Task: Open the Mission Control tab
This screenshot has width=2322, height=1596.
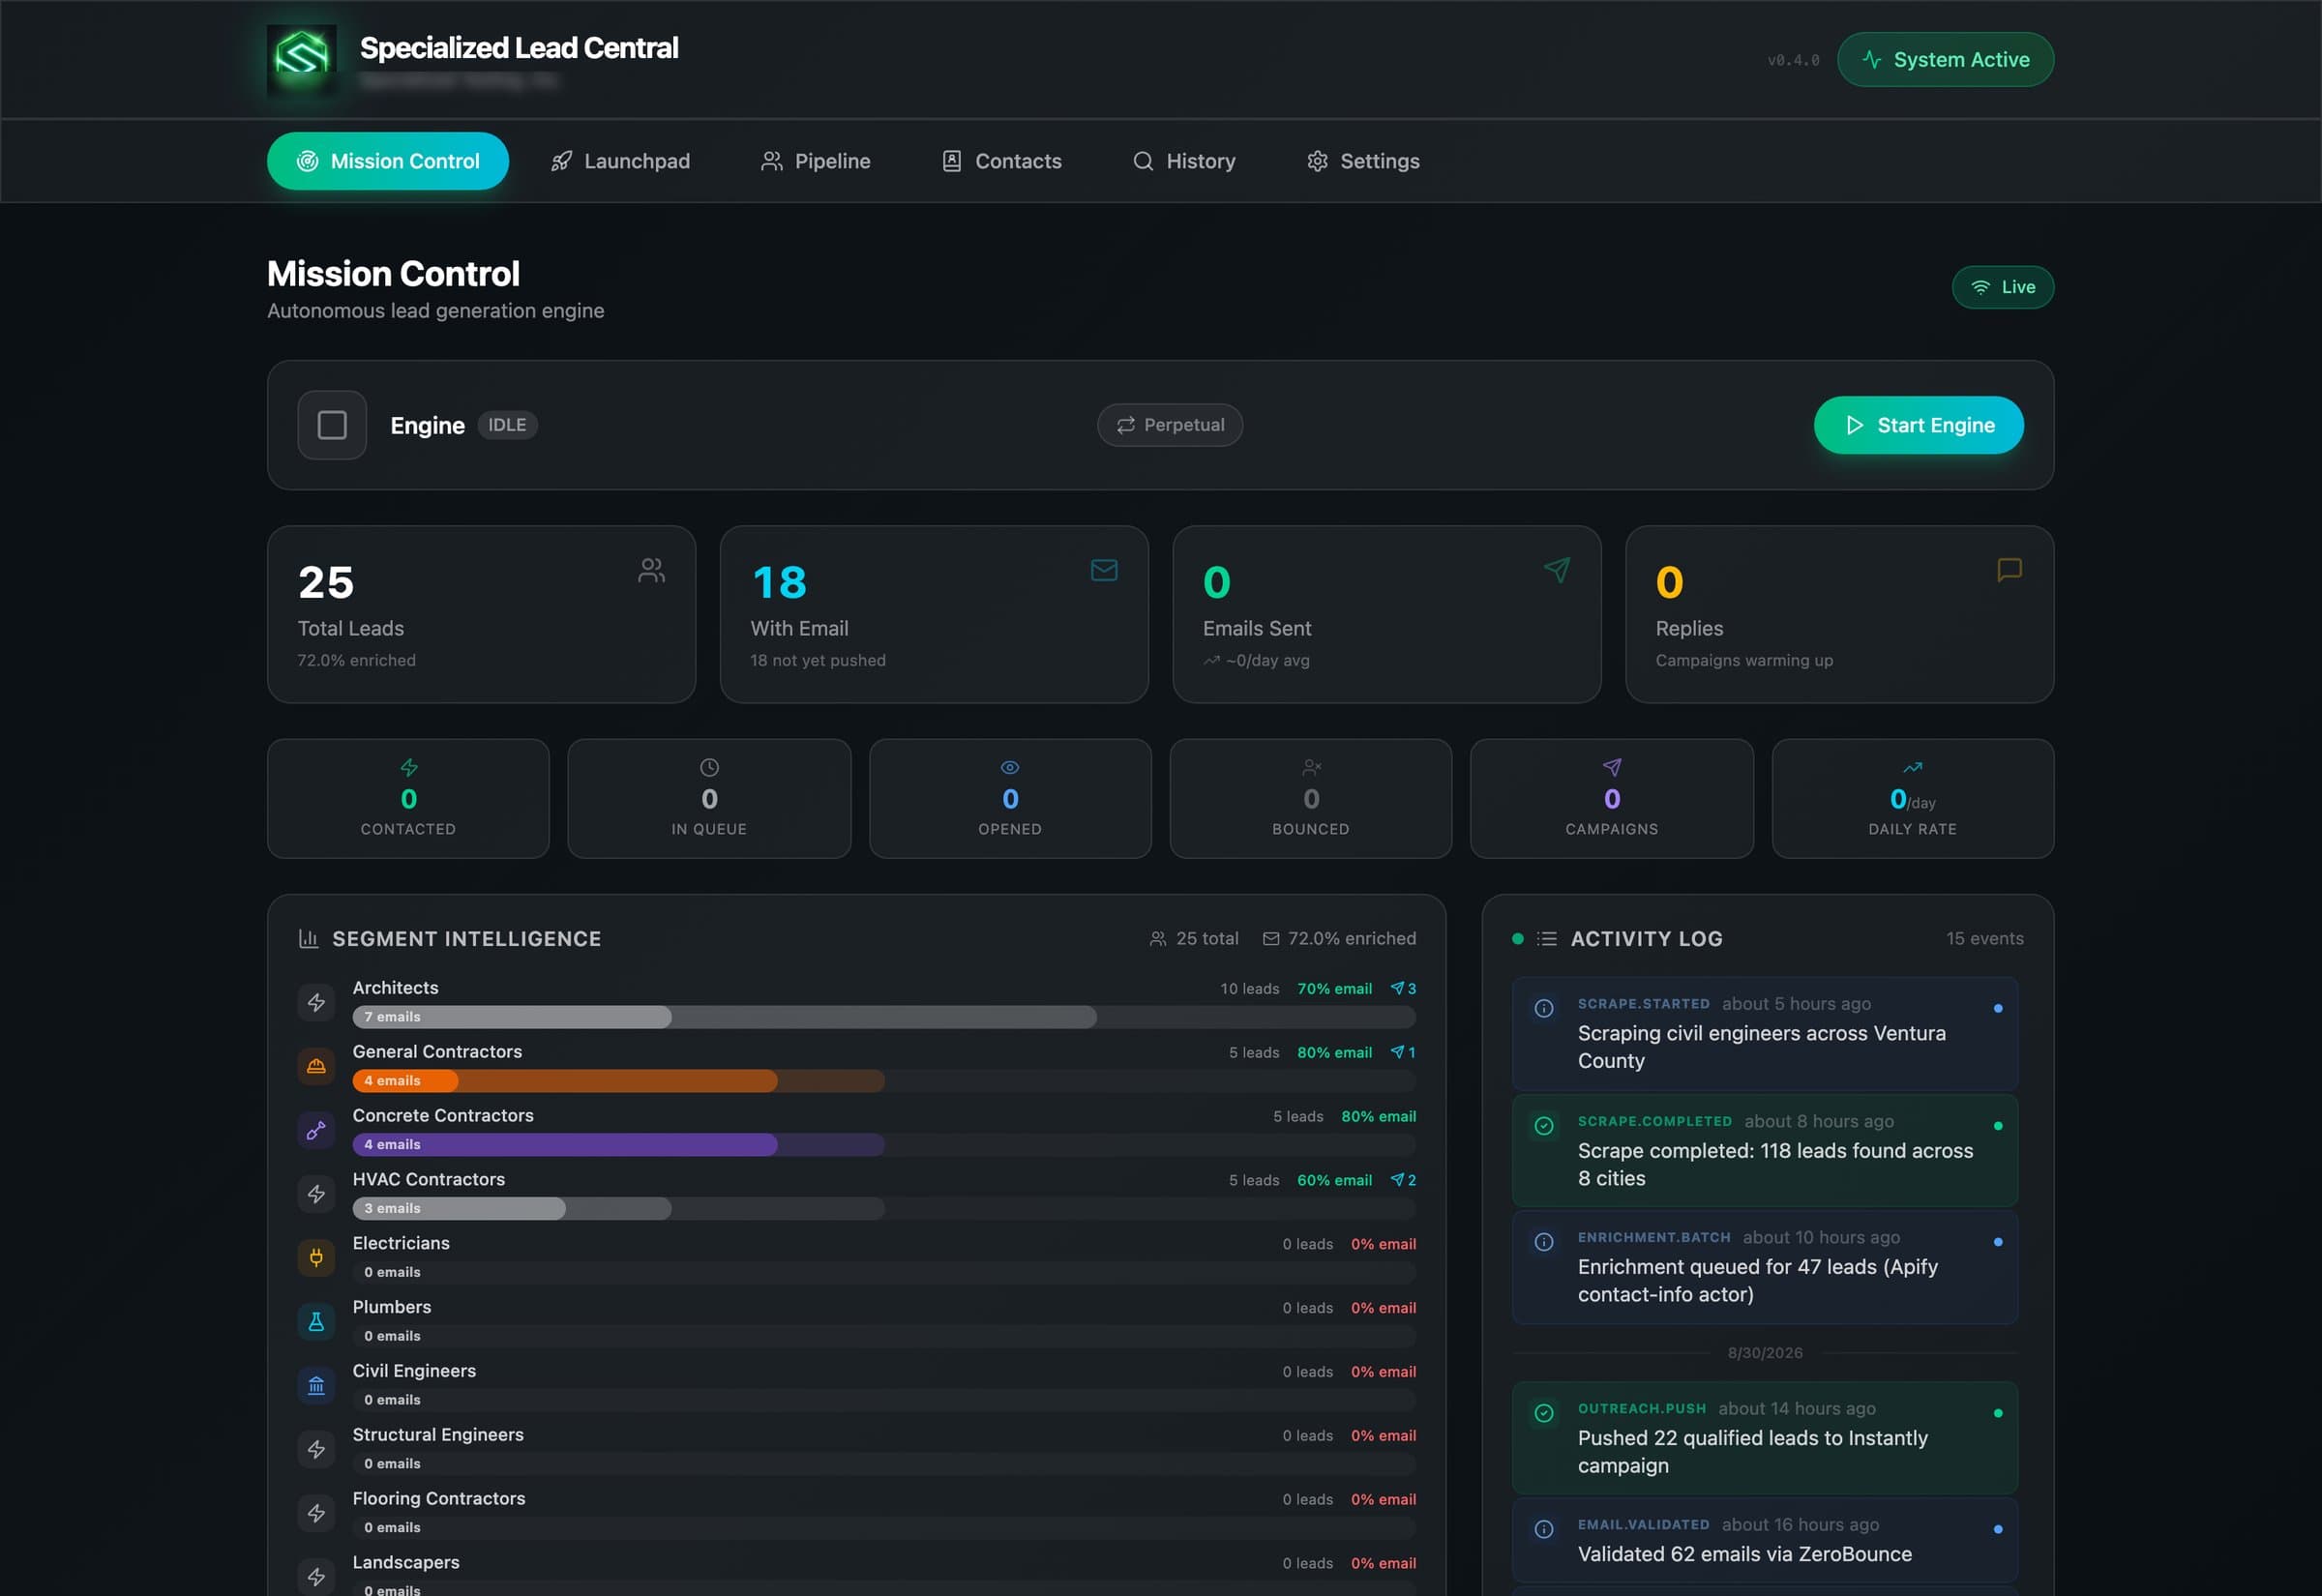Action: (x=388, y=161)
